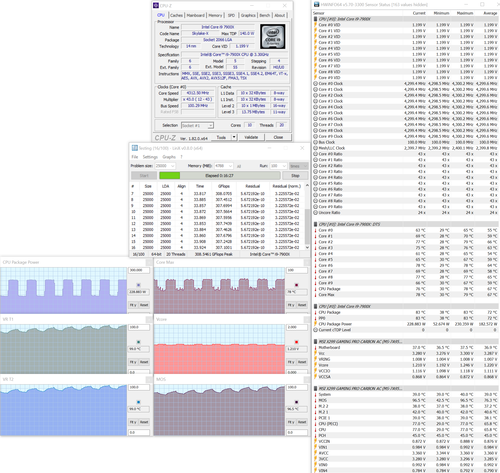
Task: Click the Stop button in LinX
Action: pyautogui.click(x=295, y=175)
